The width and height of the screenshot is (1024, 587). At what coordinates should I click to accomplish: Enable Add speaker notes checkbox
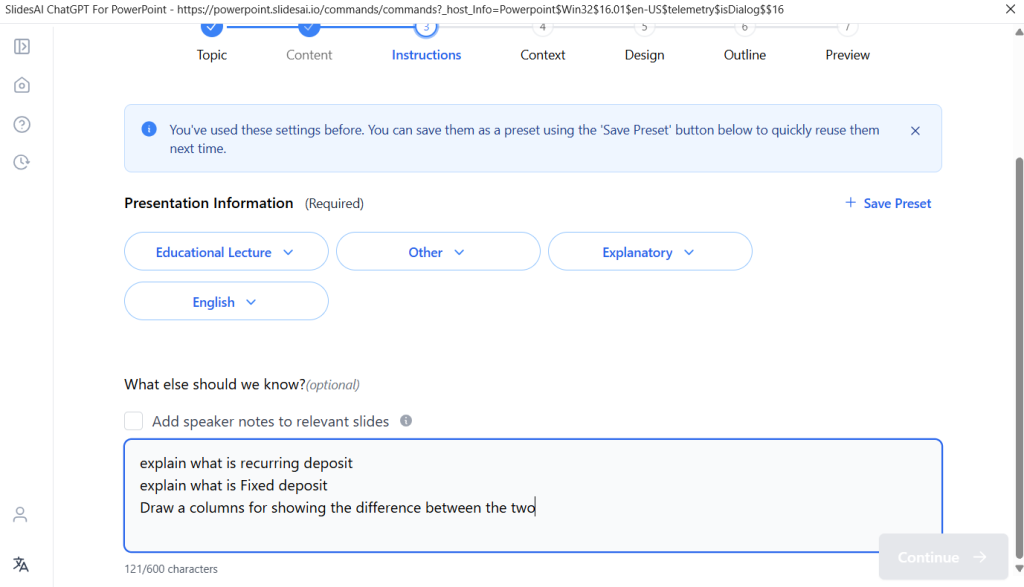134,421
